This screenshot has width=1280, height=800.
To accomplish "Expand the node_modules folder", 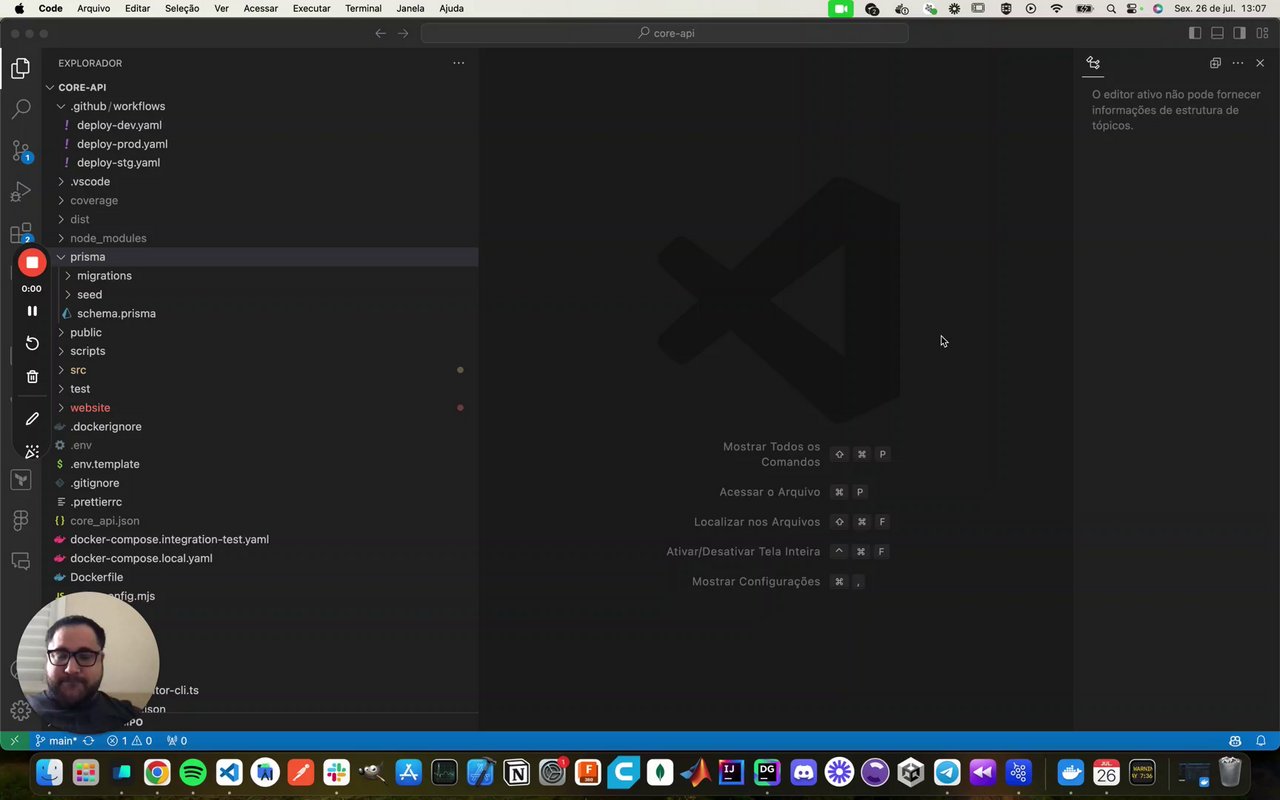I will click(x=260, y=238).
